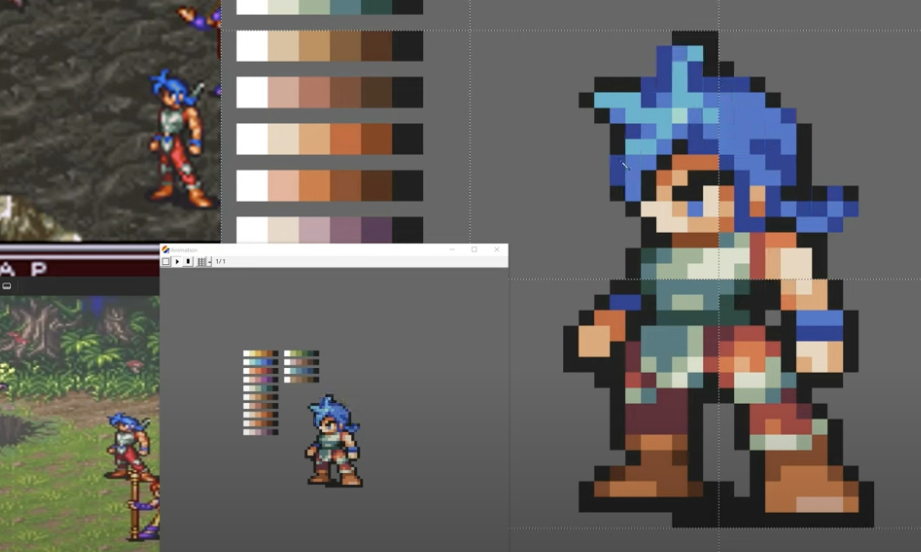921x552 pixels.
Task: Click the pale highlight pixels on the right boot
Action: click(819, 504)
